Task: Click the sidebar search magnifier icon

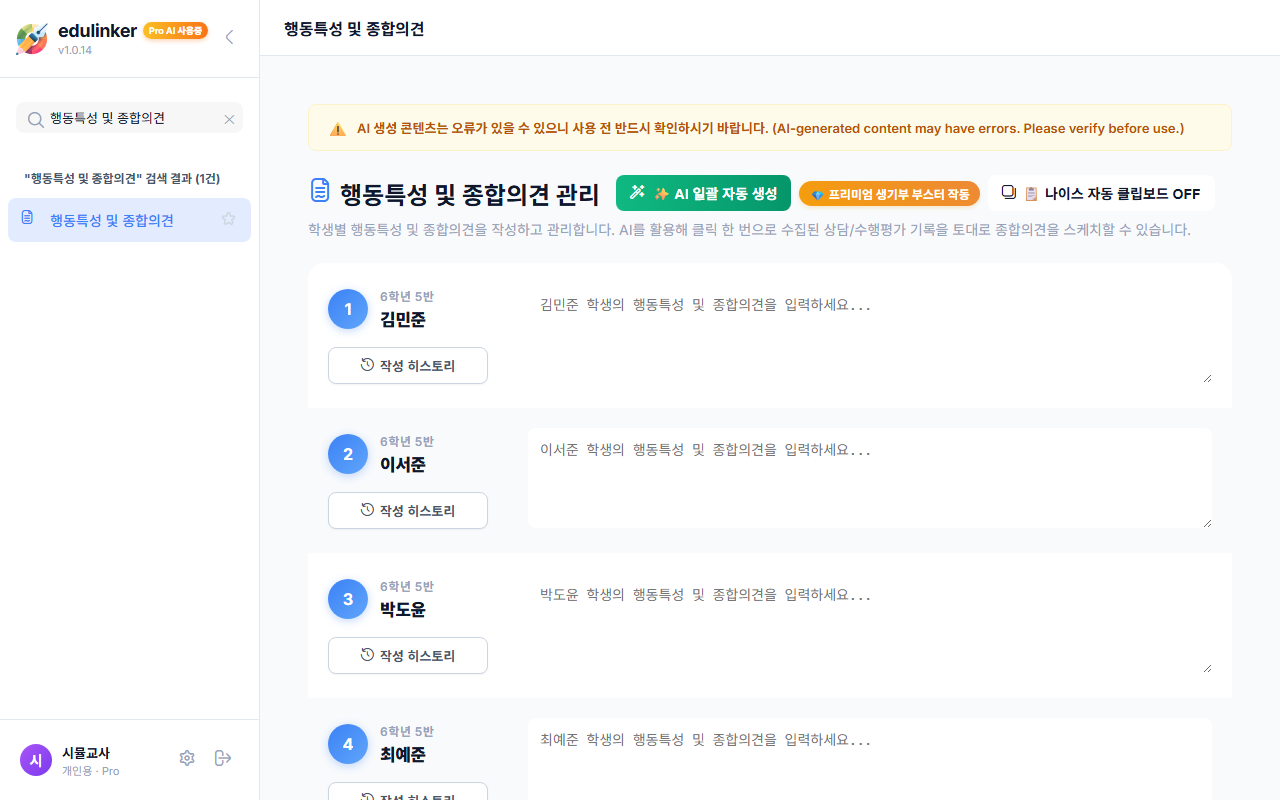Action: click(x=35, y=119)
